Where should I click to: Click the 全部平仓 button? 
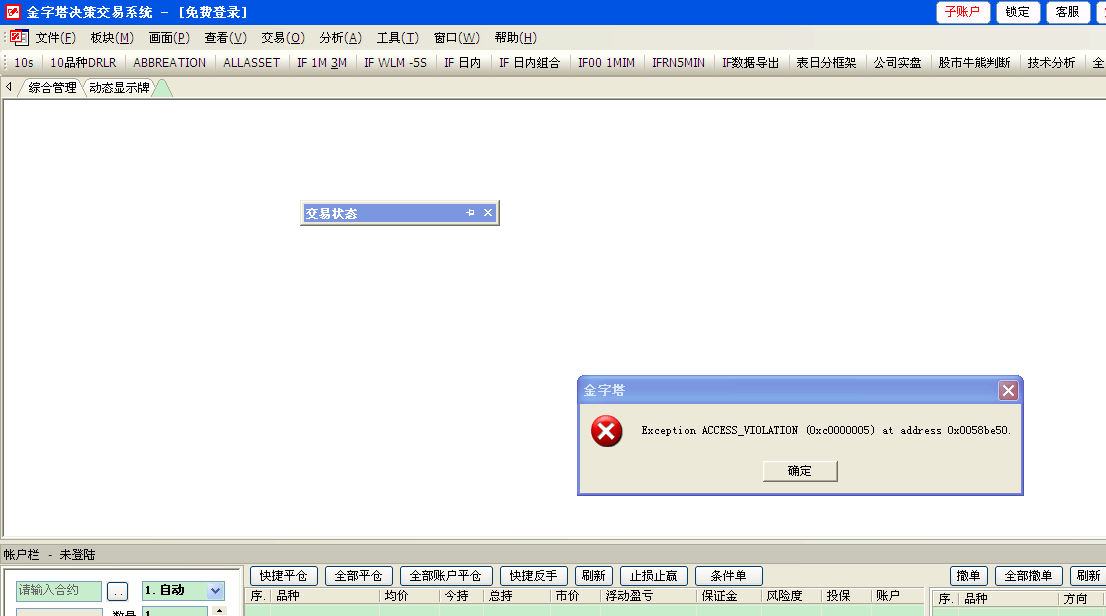tap(358, 576)
